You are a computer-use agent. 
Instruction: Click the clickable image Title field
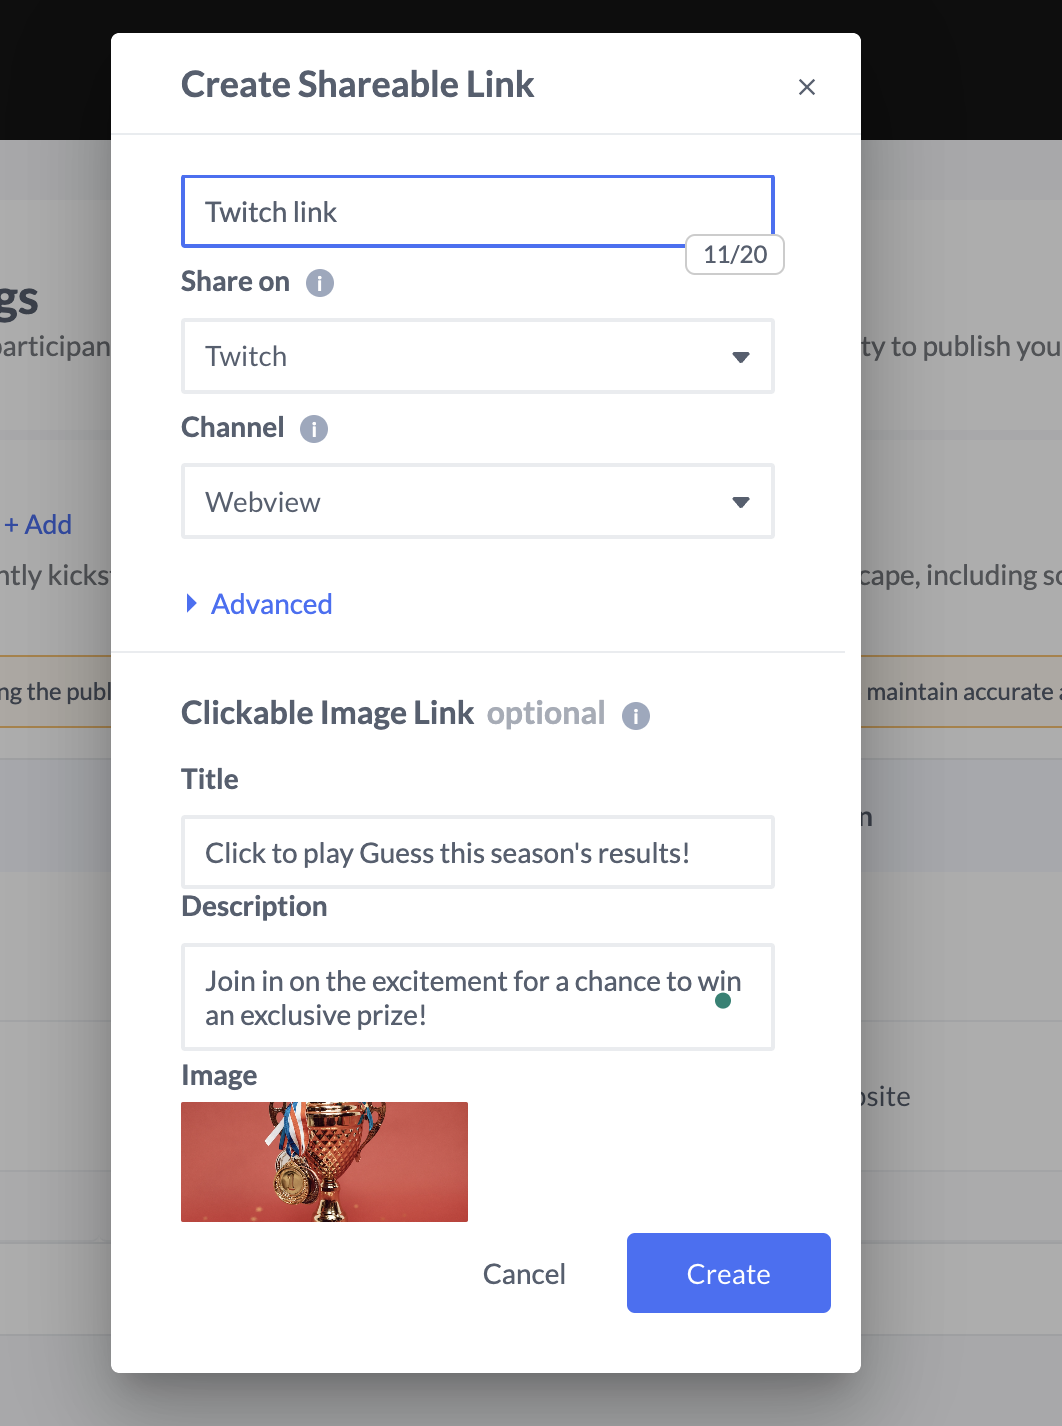point(477,853)
